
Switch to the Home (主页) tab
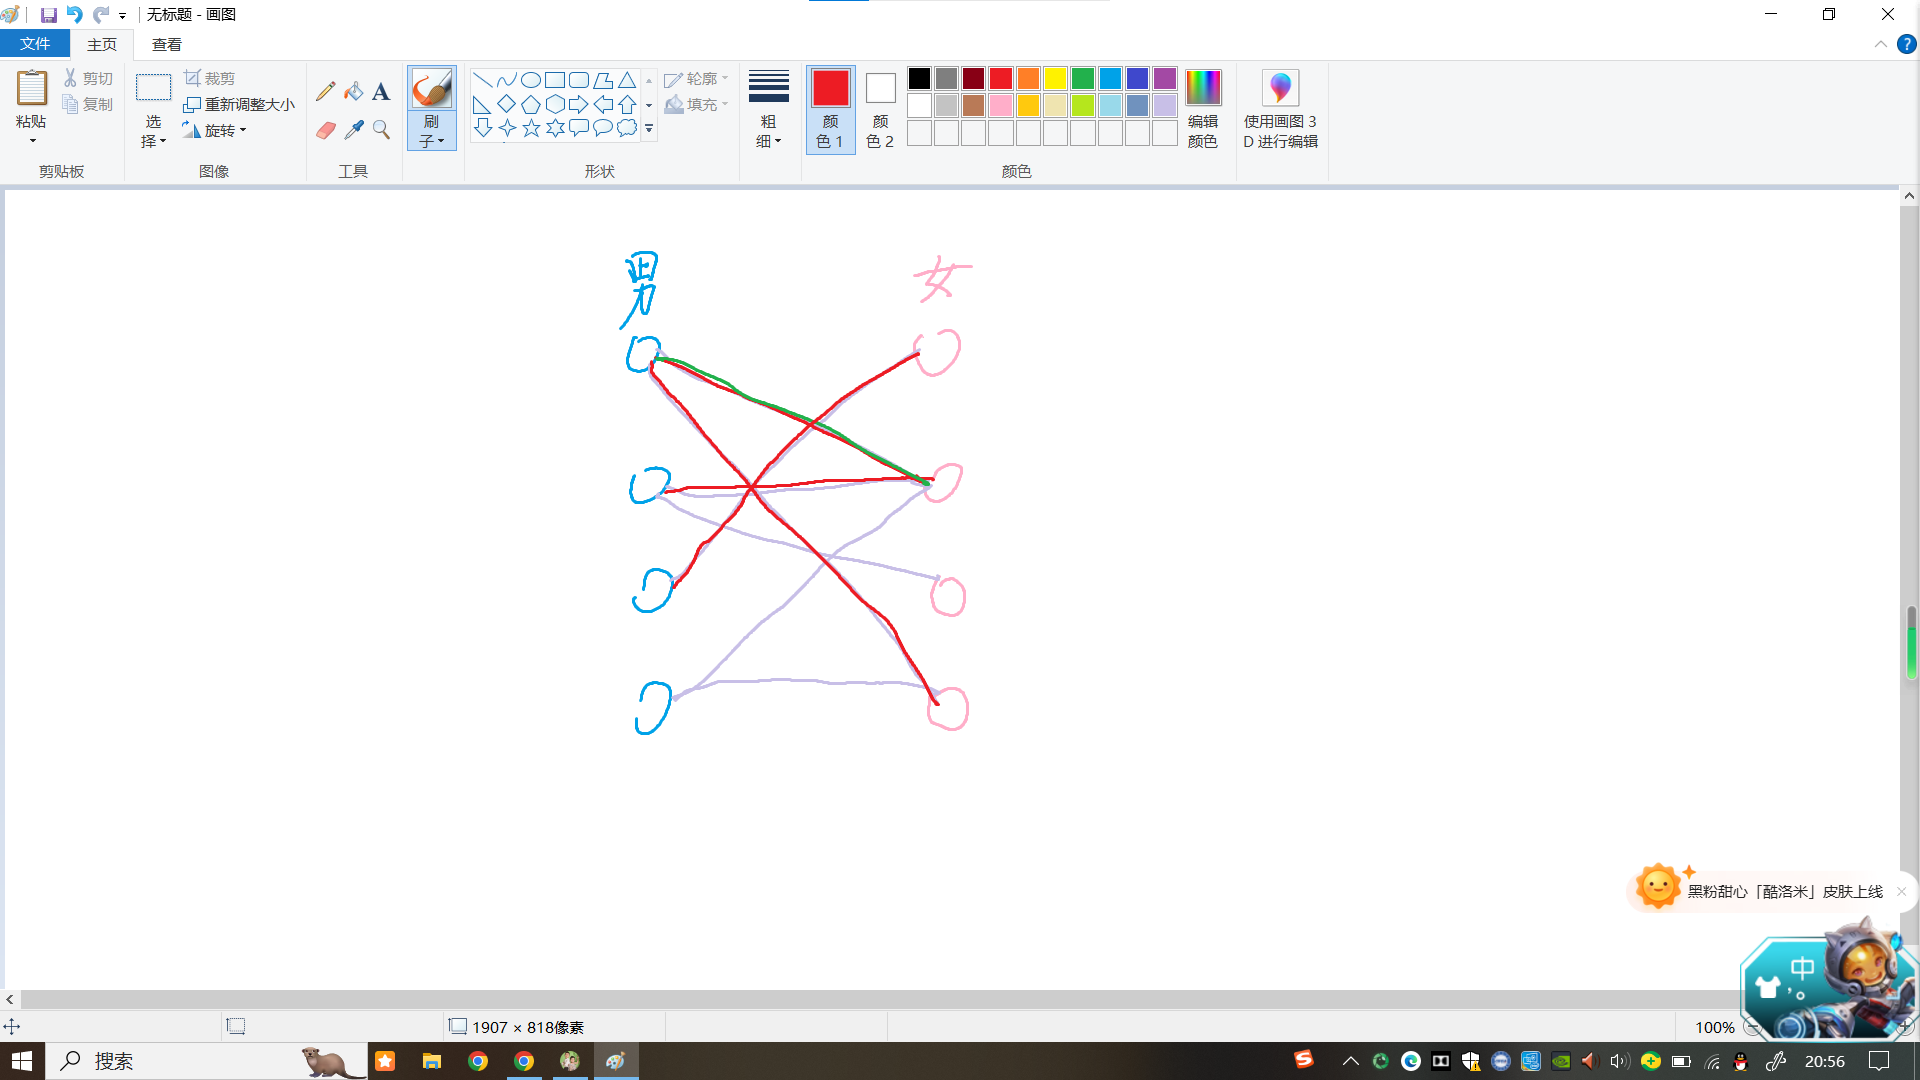point(102,44)
